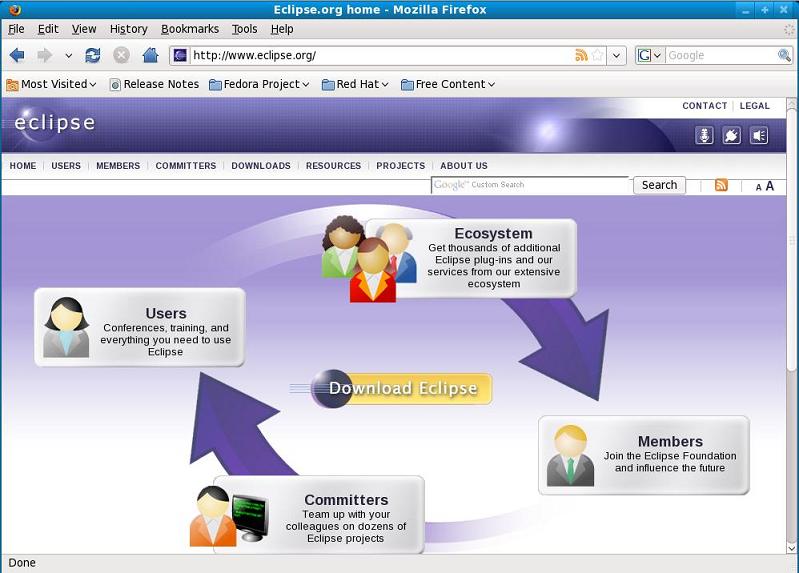Expand the Fedora Project bookmark folder
The image size is (799, 573).
[259, 84]
